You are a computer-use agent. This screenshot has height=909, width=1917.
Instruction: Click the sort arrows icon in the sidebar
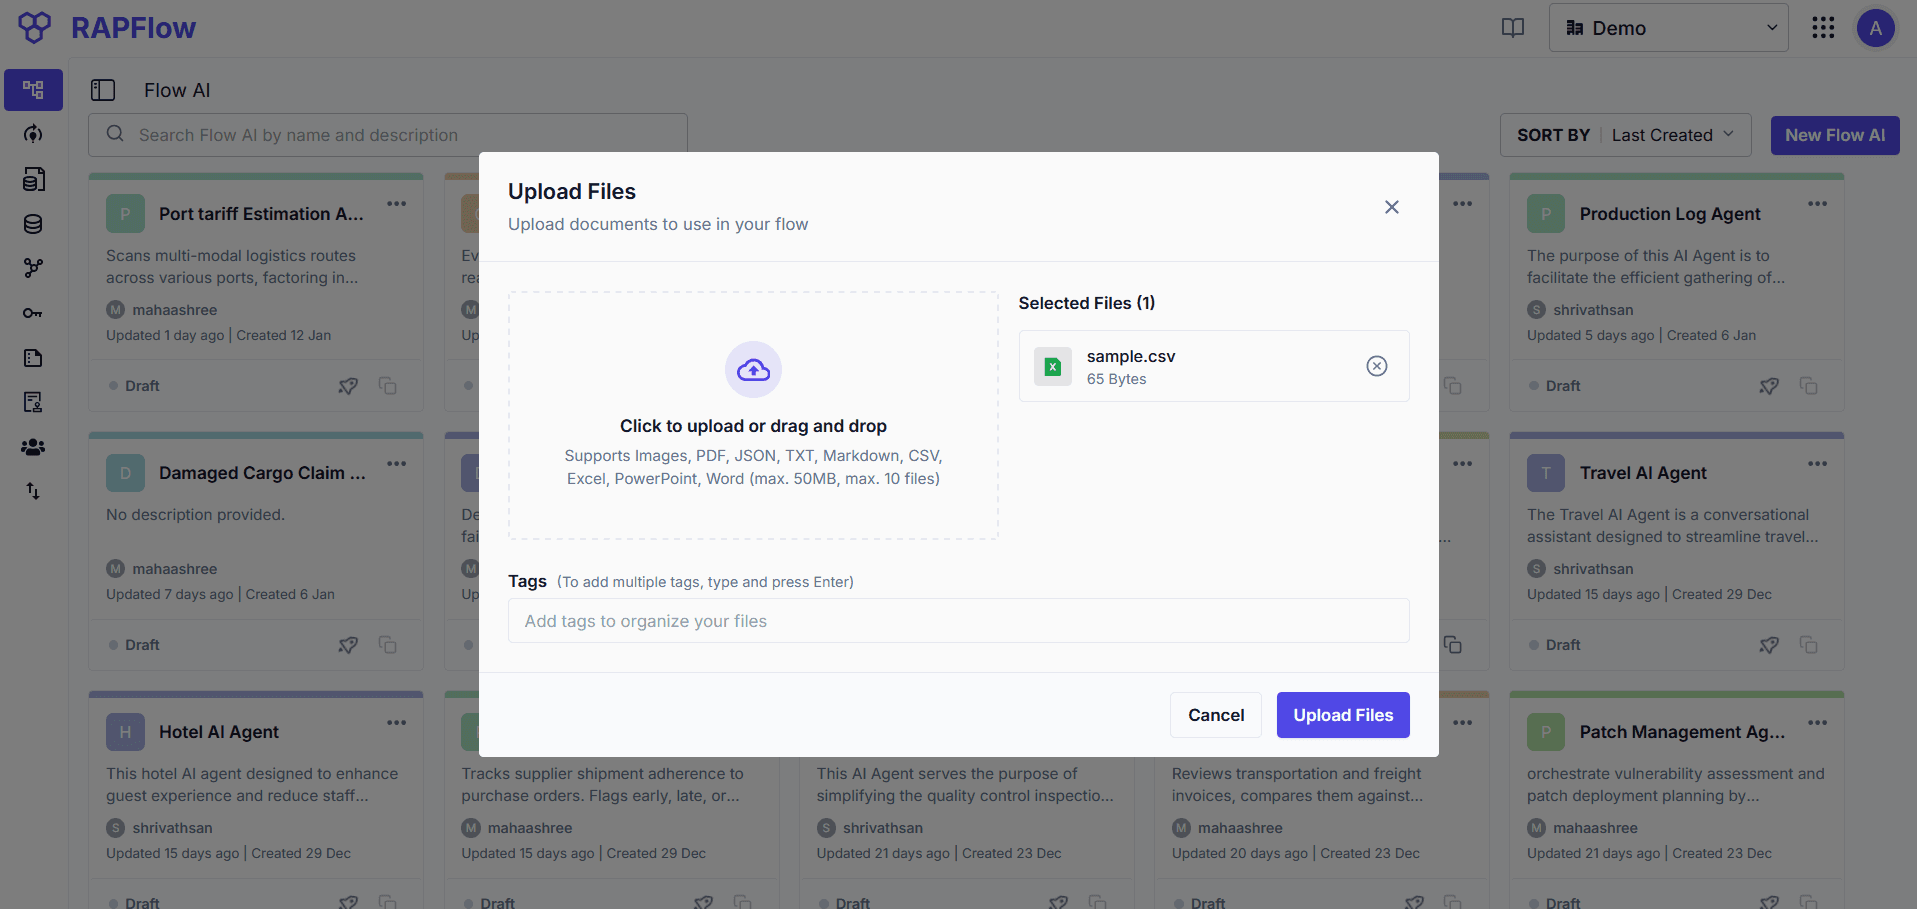(x=33, y=491)
